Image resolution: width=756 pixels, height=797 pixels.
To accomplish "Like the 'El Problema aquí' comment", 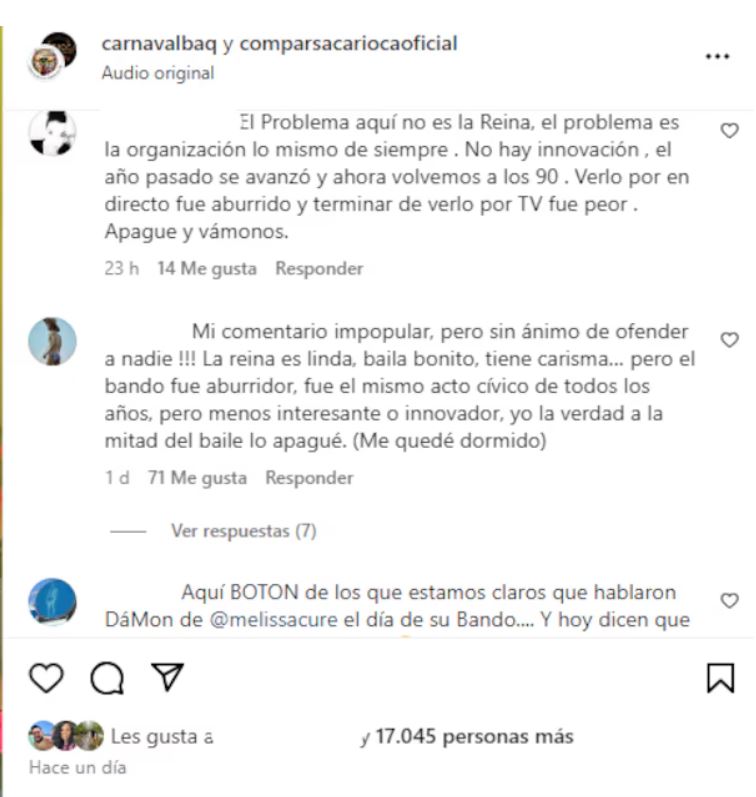I will (730, 131).
